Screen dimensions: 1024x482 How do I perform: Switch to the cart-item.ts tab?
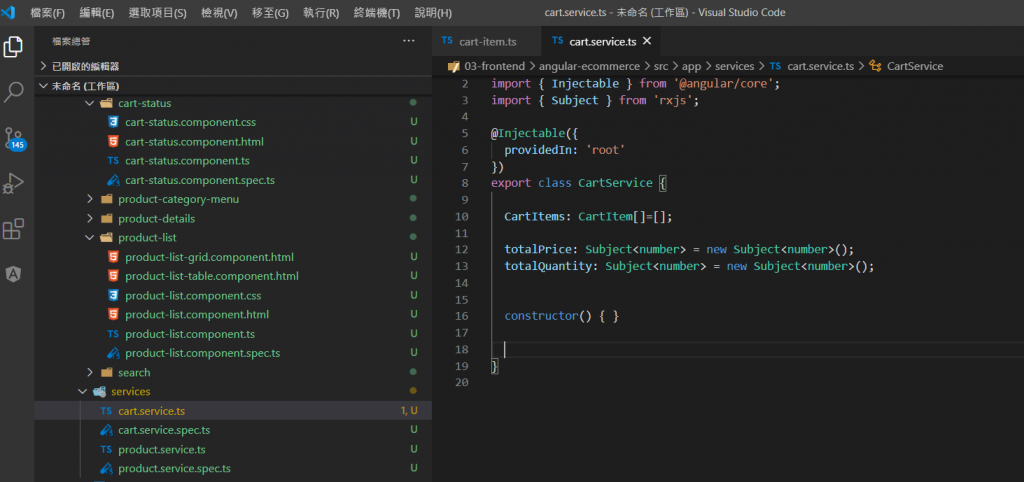pyautogui.click(x=486, y=42)
